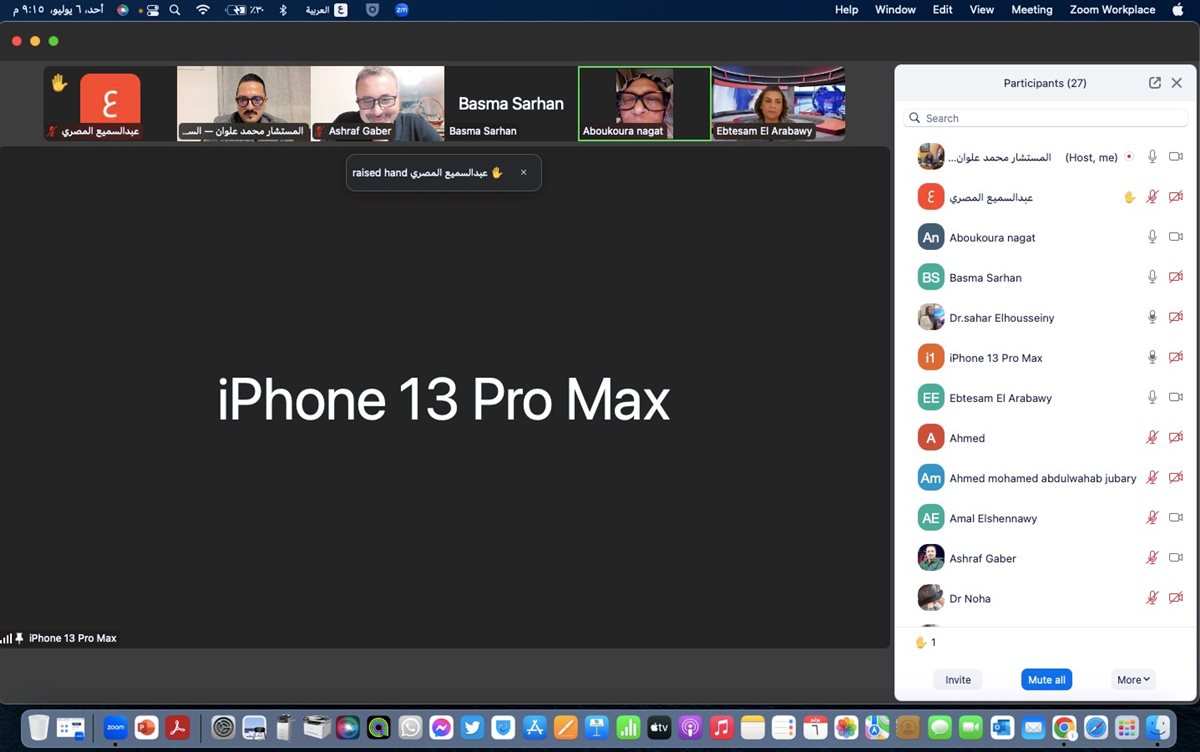Screen dimensions: 1200x752
Task: Open Music app in the Dock
Action: [721, 727]
